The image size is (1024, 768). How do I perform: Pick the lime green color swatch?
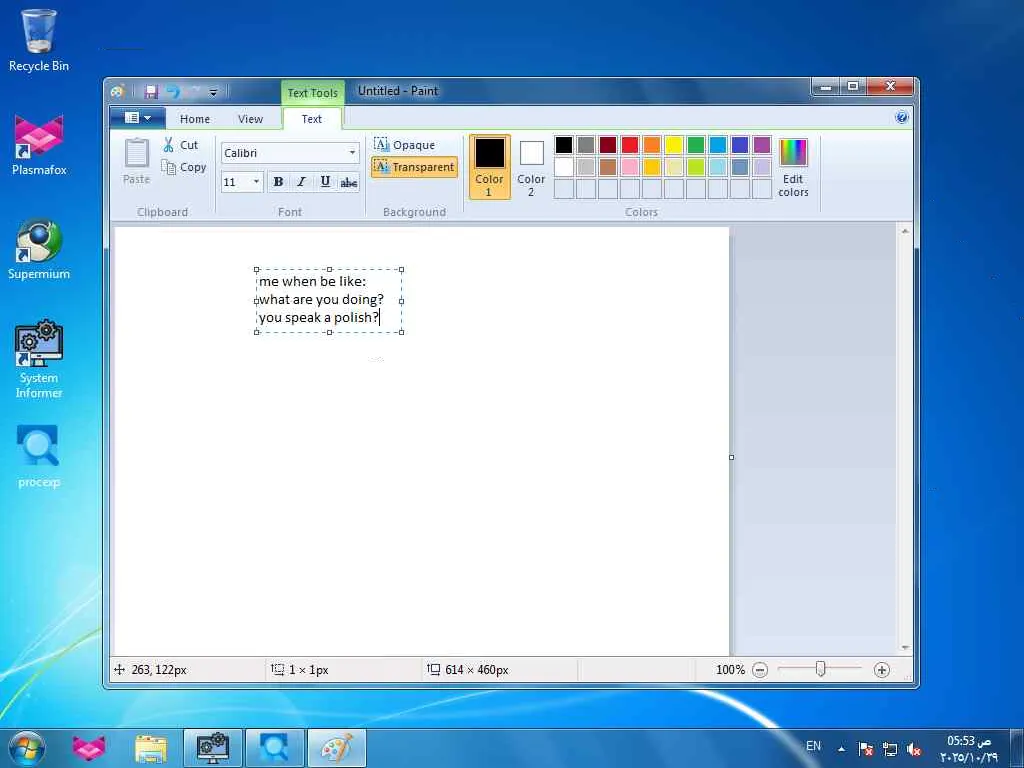point(696,167)
